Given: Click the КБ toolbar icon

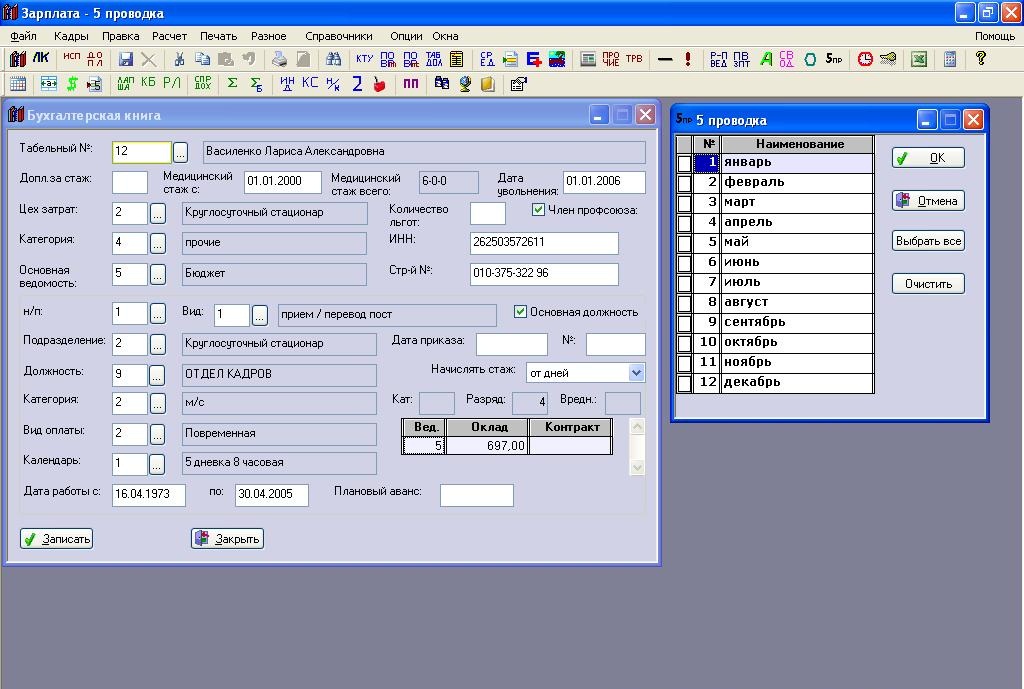Looking at the screenshot, I should pyautogui.click(x=148, y=83).
